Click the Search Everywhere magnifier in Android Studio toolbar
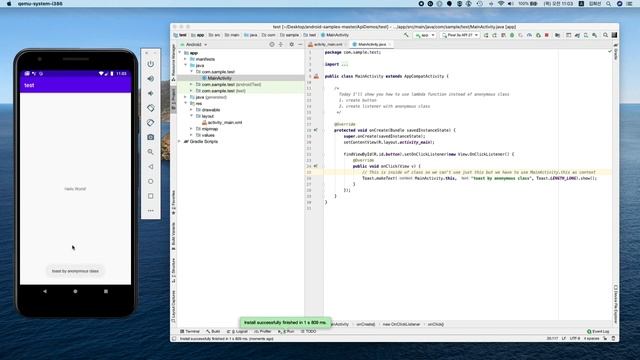 [606, 36]
